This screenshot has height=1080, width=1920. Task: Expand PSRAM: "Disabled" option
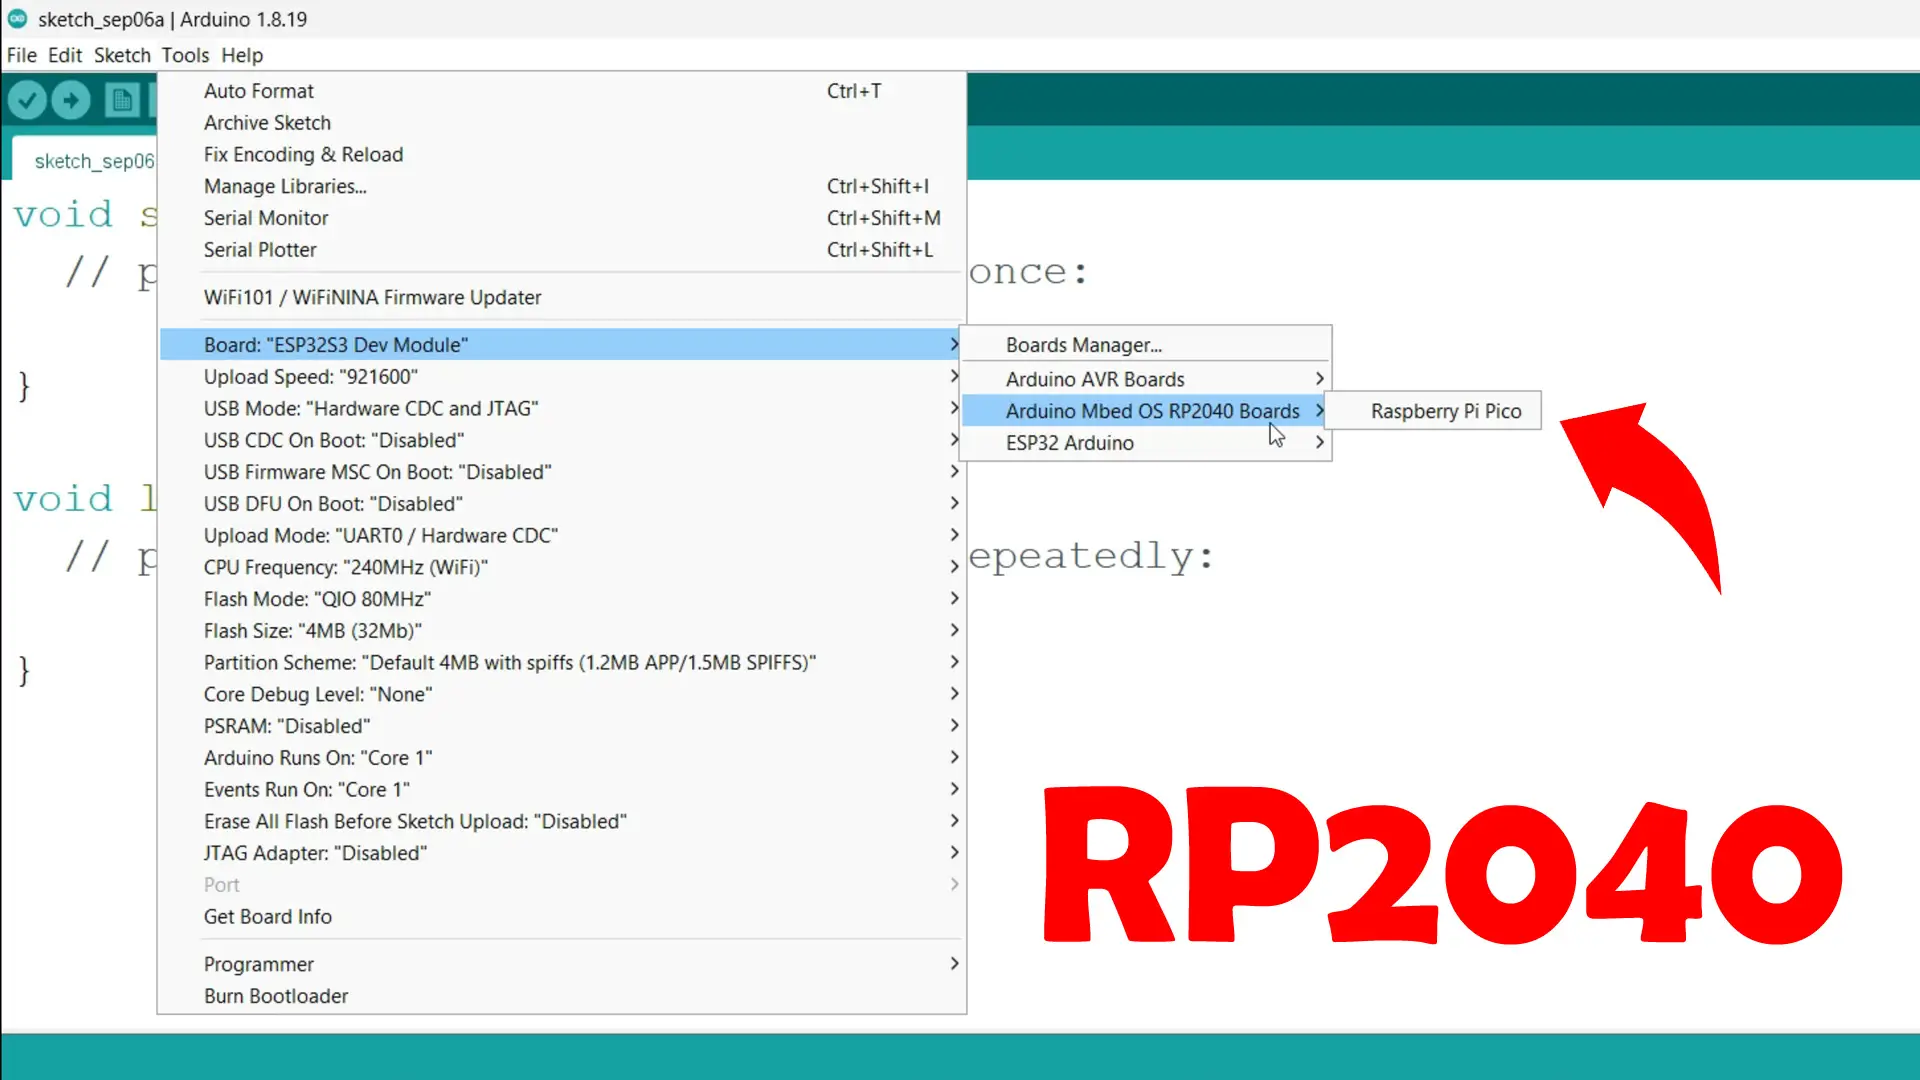(562, 726)
